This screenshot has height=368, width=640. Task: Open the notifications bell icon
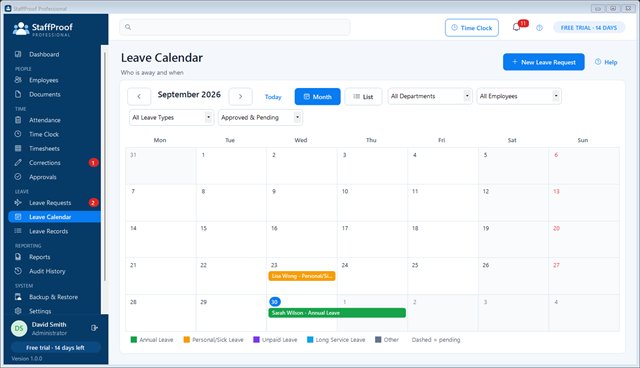tap(516, 27)
